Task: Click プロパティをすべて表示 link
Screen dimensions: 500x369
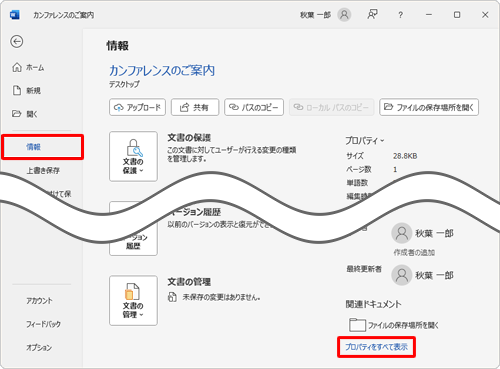Action: click(376, 347)
